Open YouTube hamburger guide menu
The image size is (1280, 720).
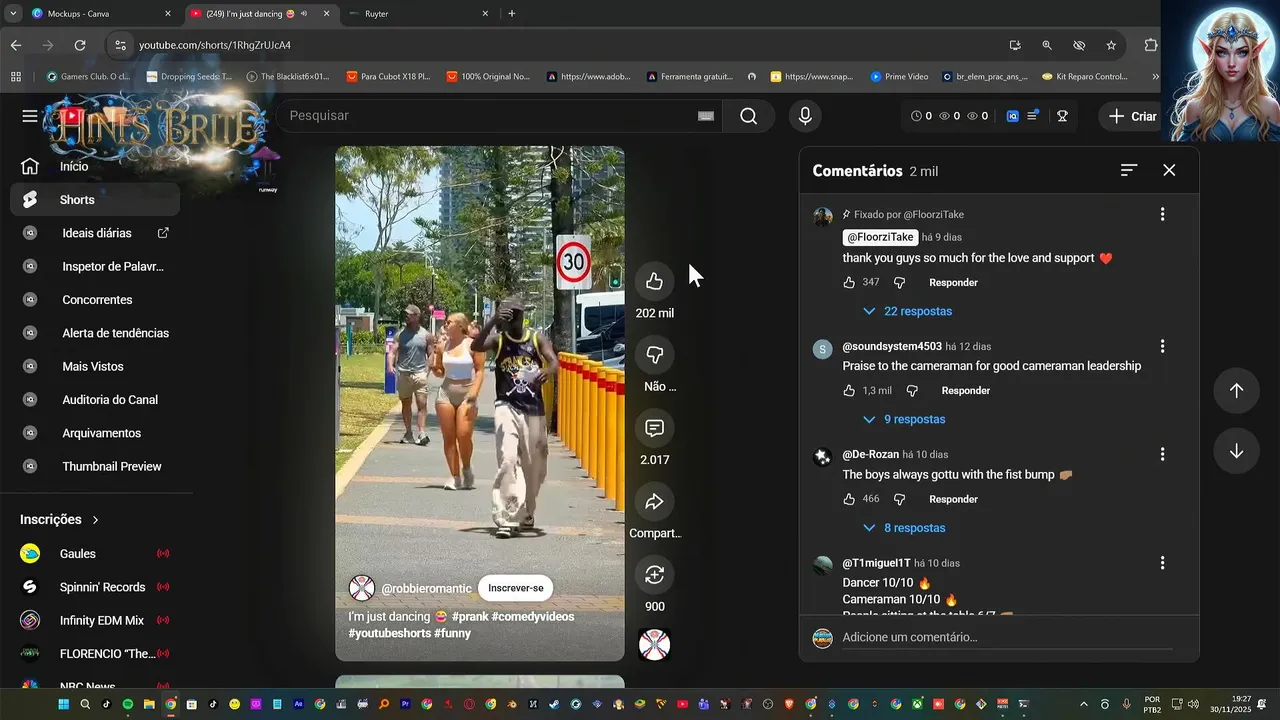click(30, 116)
